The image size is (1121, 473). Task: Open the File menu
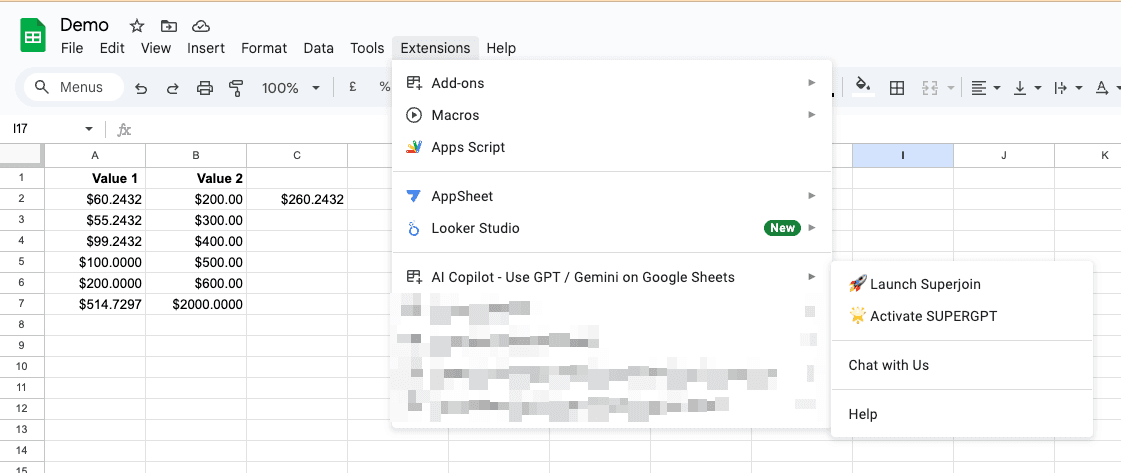click(x=72, y=49)
